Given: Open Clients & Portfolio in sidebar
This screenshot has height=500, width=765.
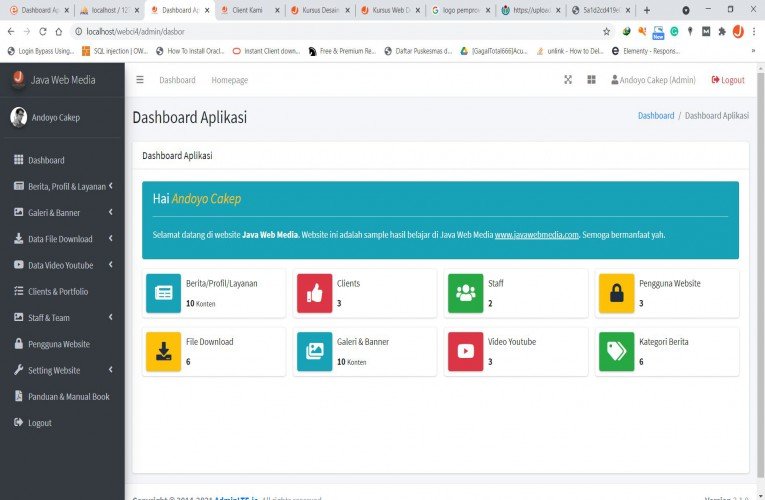Looking at the screenshot, I should 62,291.
